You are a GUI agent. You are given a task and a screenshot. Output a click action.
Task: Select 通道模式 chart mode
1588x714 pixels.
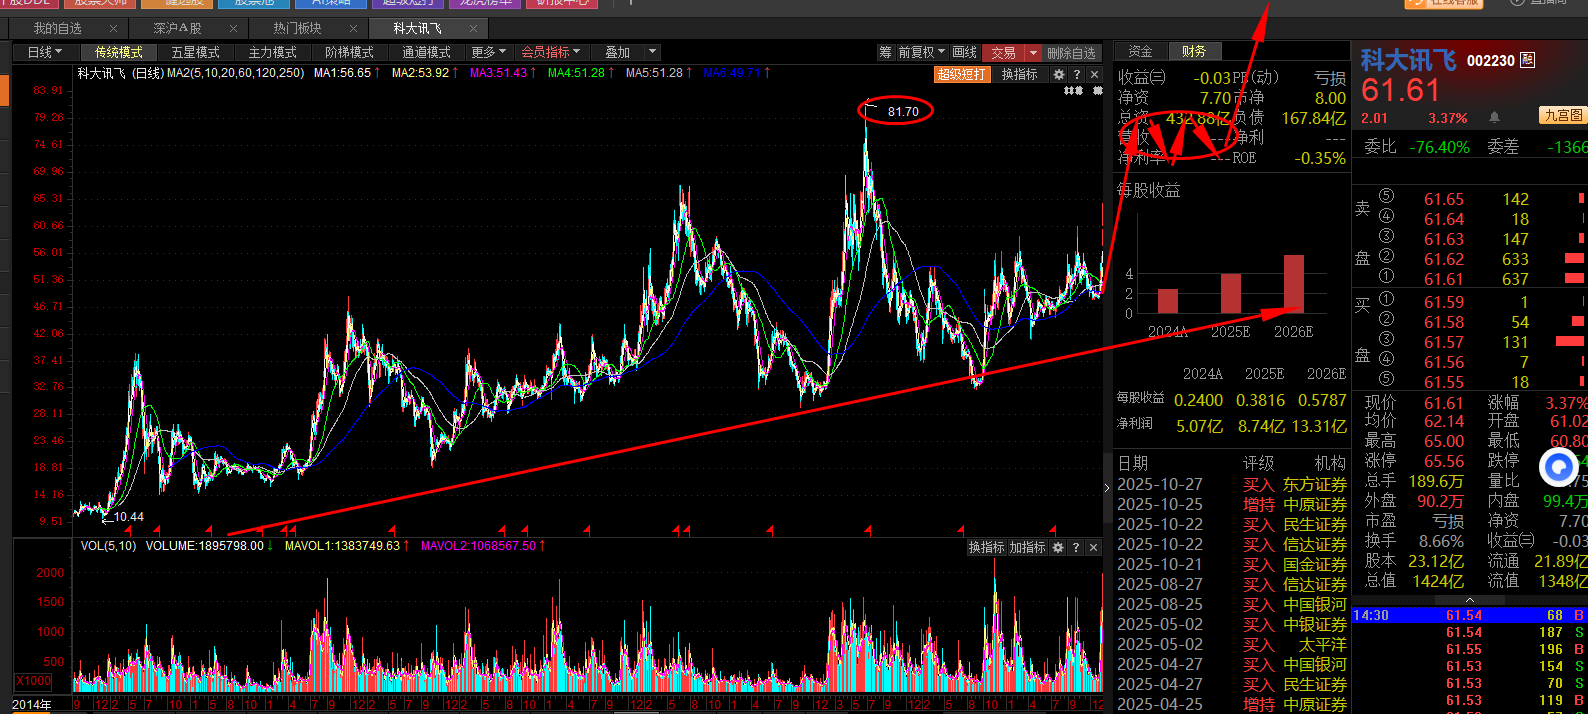pos(426,52)
